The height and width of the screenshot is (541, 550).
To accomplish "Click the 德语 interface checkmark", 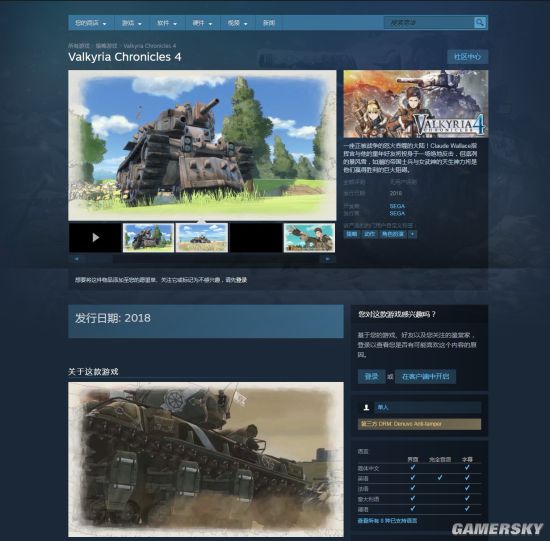I will click(413, 508).
